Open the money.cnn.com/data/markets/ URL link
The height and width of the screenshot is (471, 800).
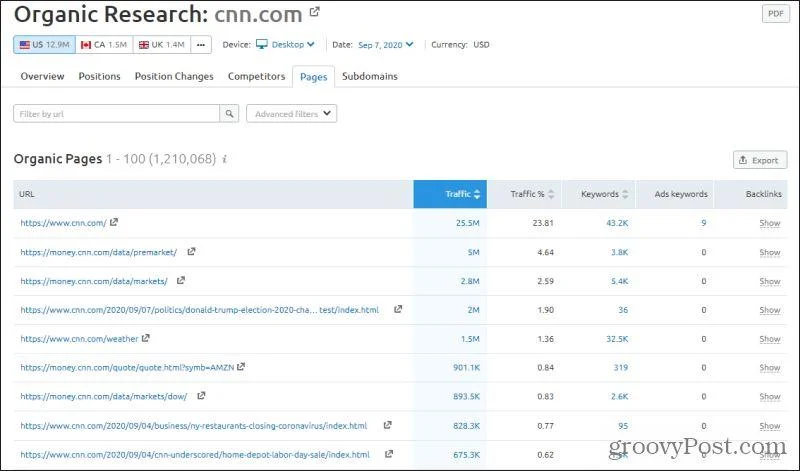(x=94, y=281)
